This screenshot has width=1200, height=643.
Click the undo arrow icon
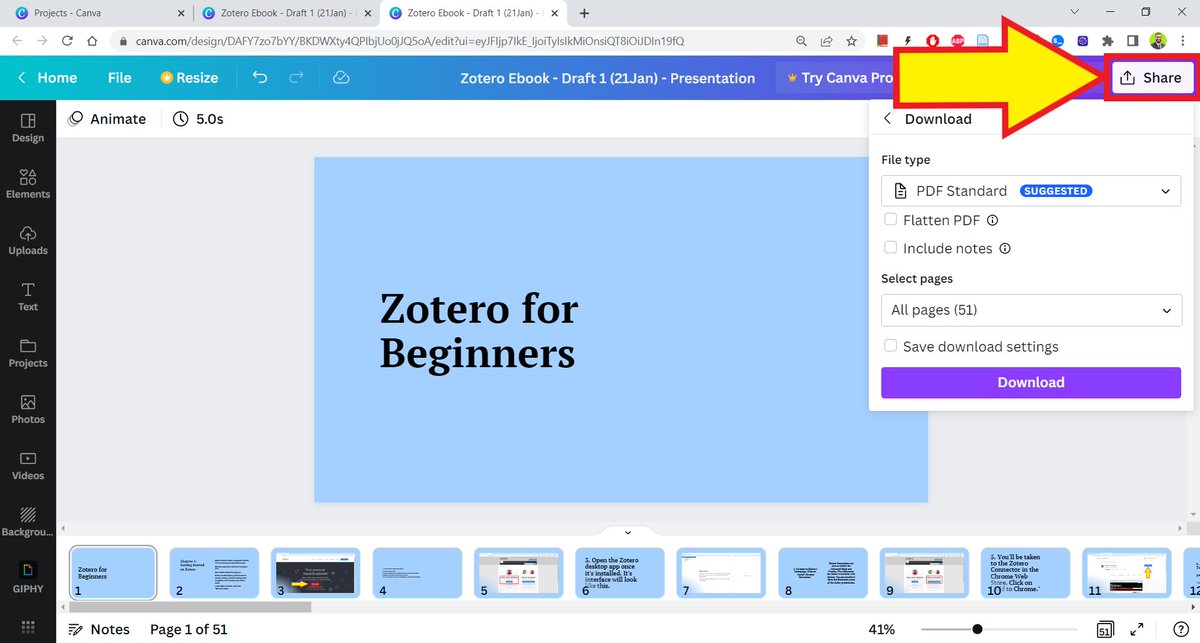(260, 77)
